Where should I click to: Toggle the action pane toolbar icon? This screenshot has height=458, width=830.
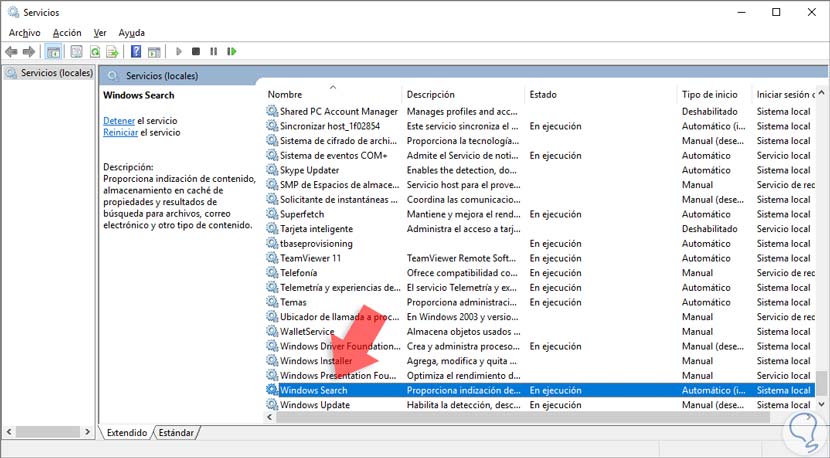coord(154,52)
